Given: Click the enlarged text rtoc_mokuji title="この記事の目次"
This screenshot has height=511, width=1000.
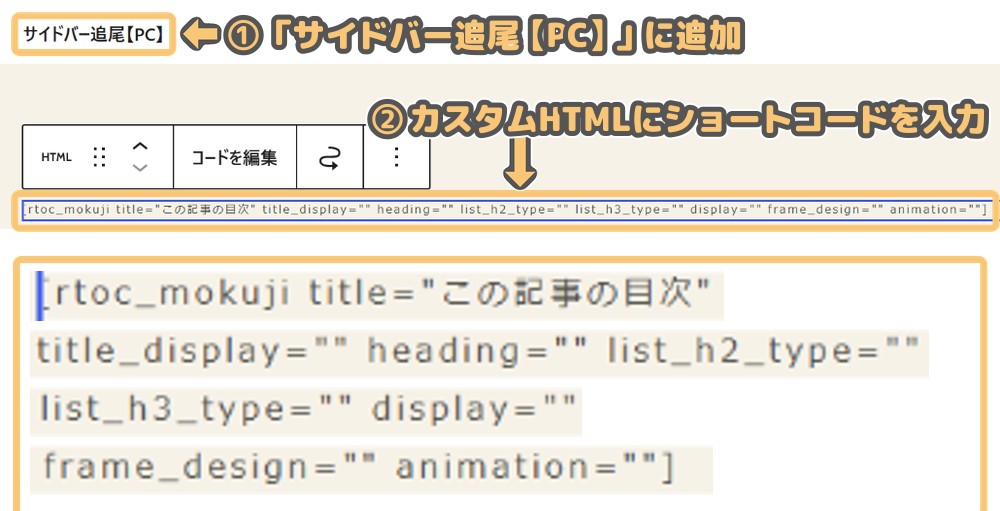Looking at the screenshot, I should coord(382,295).
